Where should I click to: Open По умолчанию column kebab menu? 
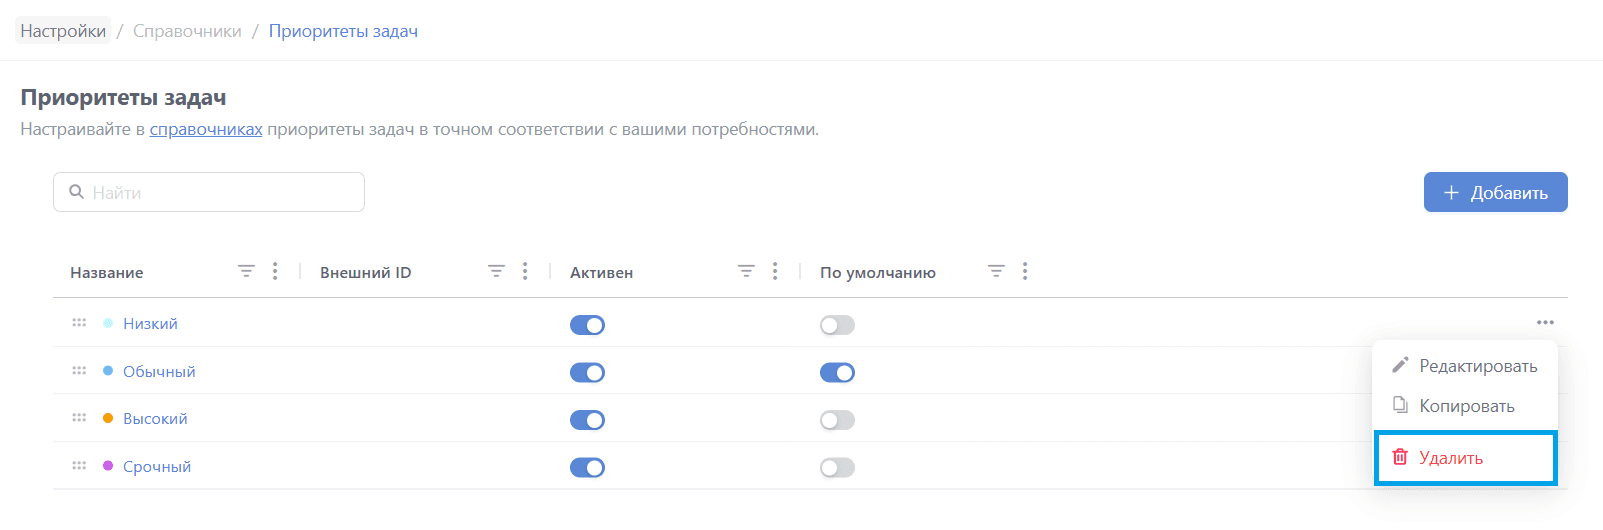(x=1025, y=272)
